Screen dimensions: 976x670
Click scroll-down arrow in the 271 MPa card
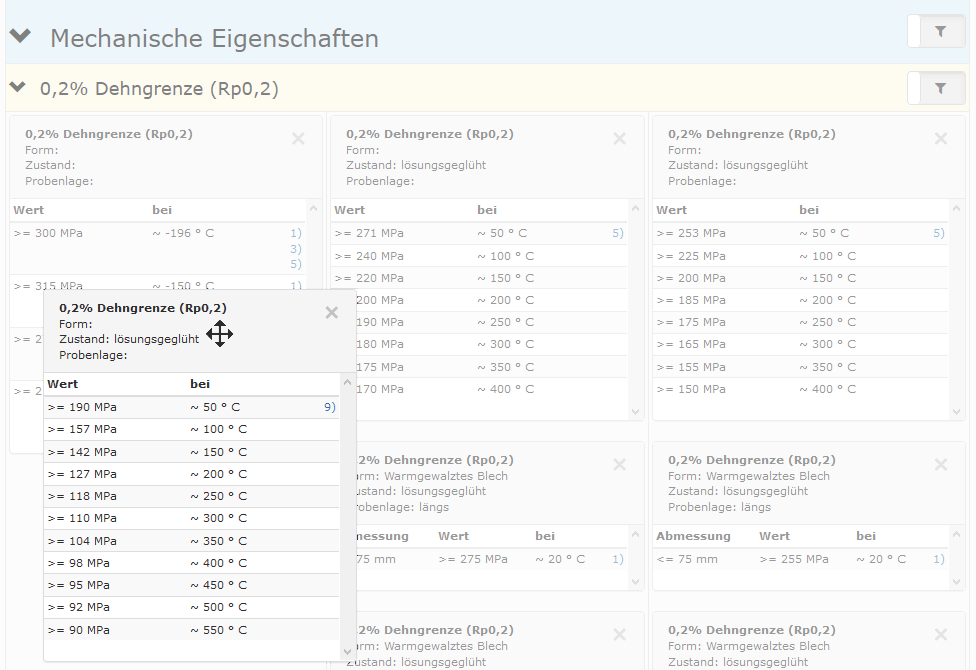[635, 411]
